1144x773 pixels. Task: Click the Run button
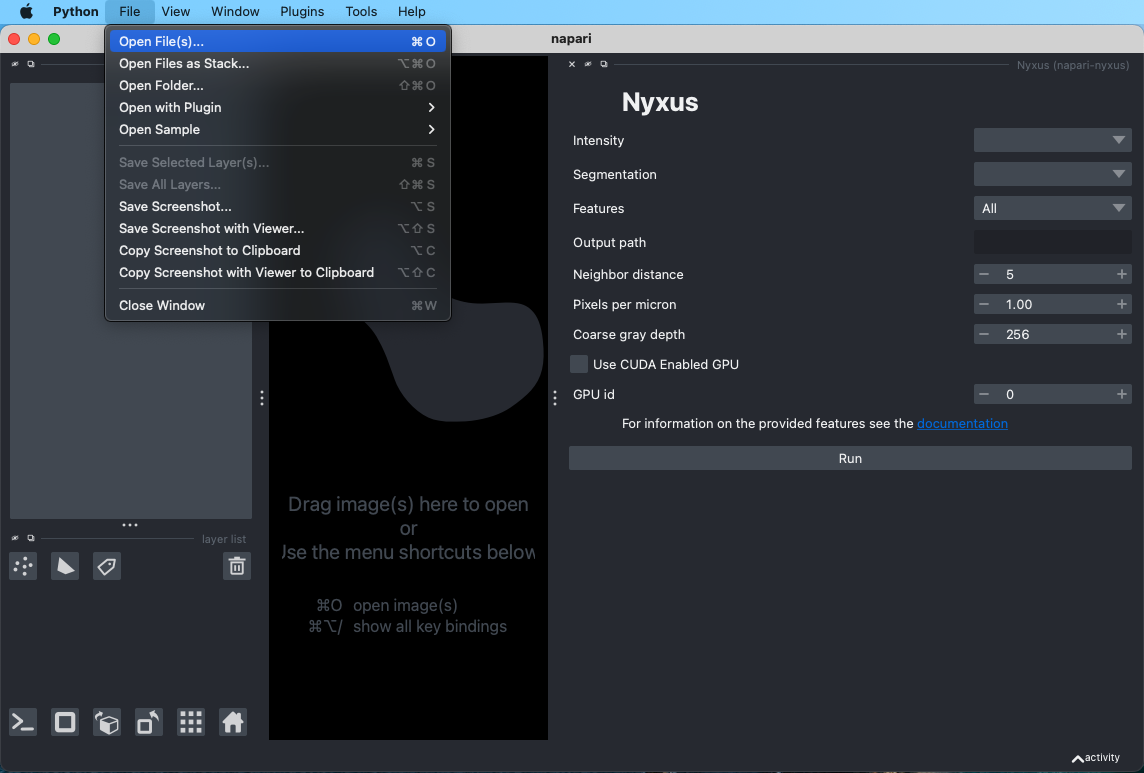click(850, 458)
